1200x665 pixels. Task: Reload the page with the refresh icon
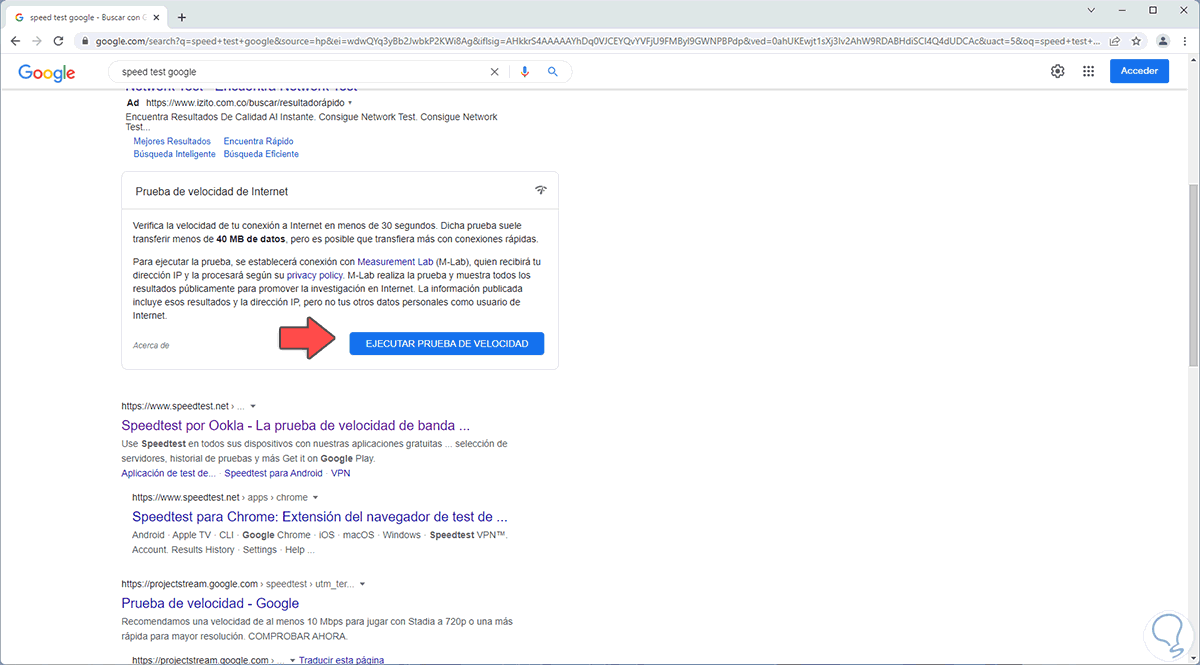pos(59,41)
